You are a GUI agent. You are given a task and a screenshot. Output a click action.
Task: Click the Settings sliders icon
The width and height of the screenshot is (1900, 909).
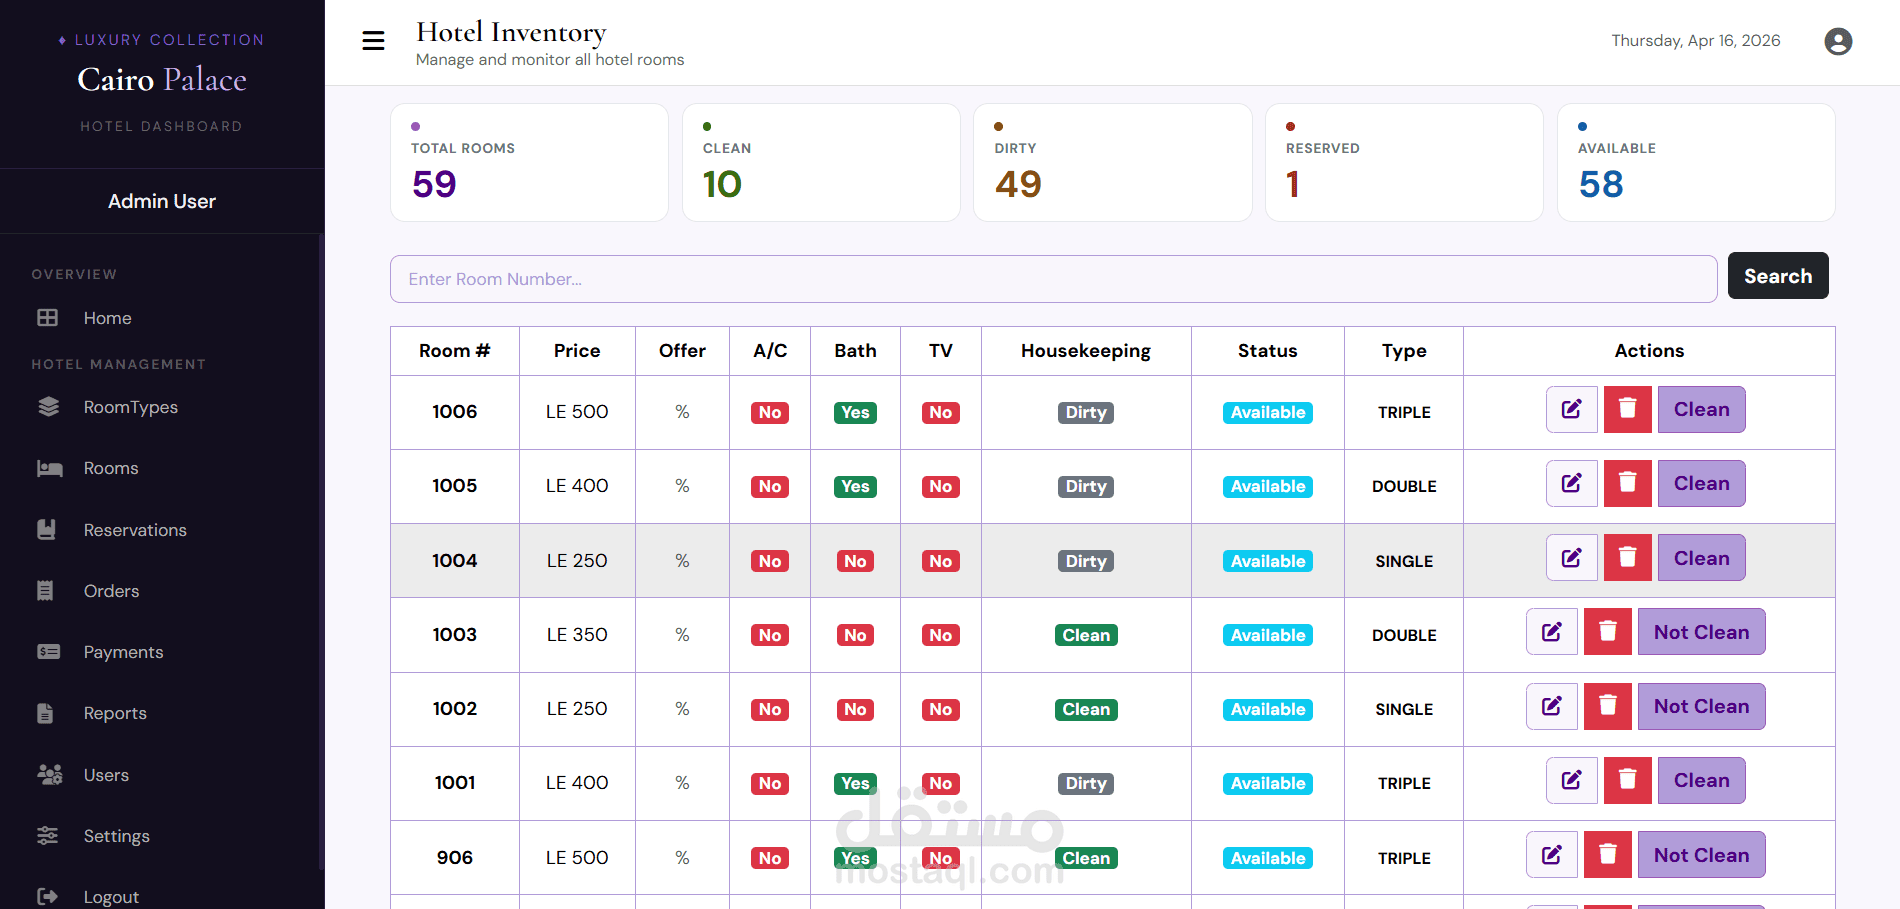(x=47, y=836)
